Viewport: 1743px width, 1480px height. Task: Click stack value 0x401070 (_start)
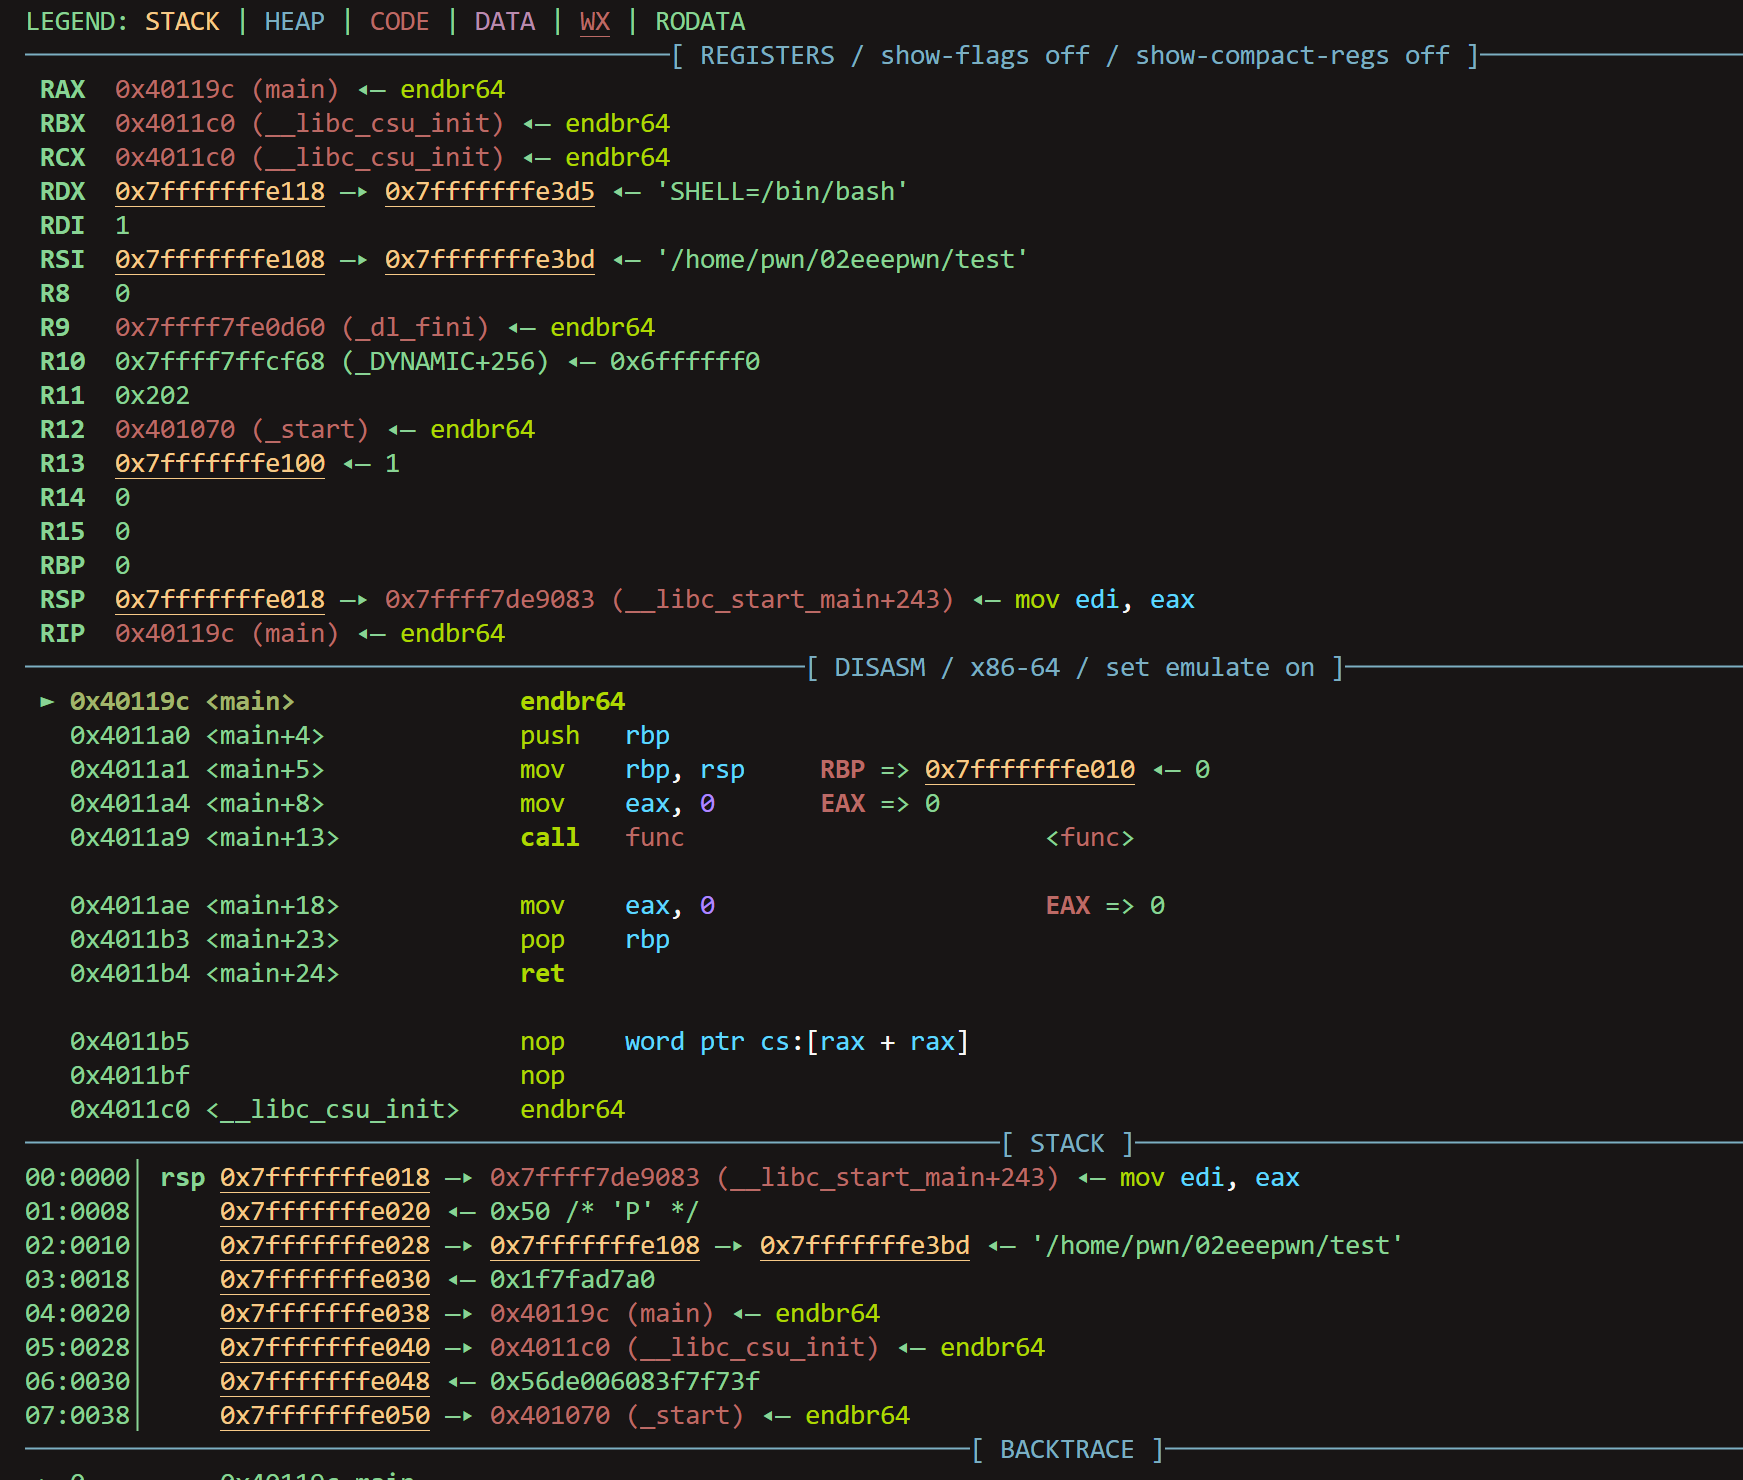[617, 1415]
